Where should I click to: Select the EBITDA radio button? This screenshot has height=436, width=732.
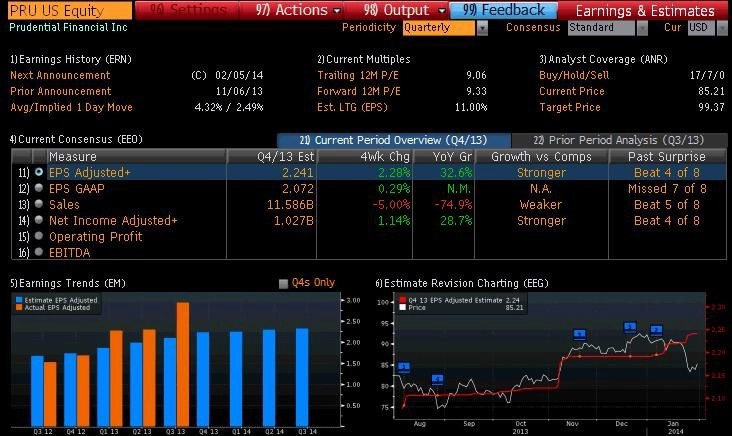click(x=39, y=252)
